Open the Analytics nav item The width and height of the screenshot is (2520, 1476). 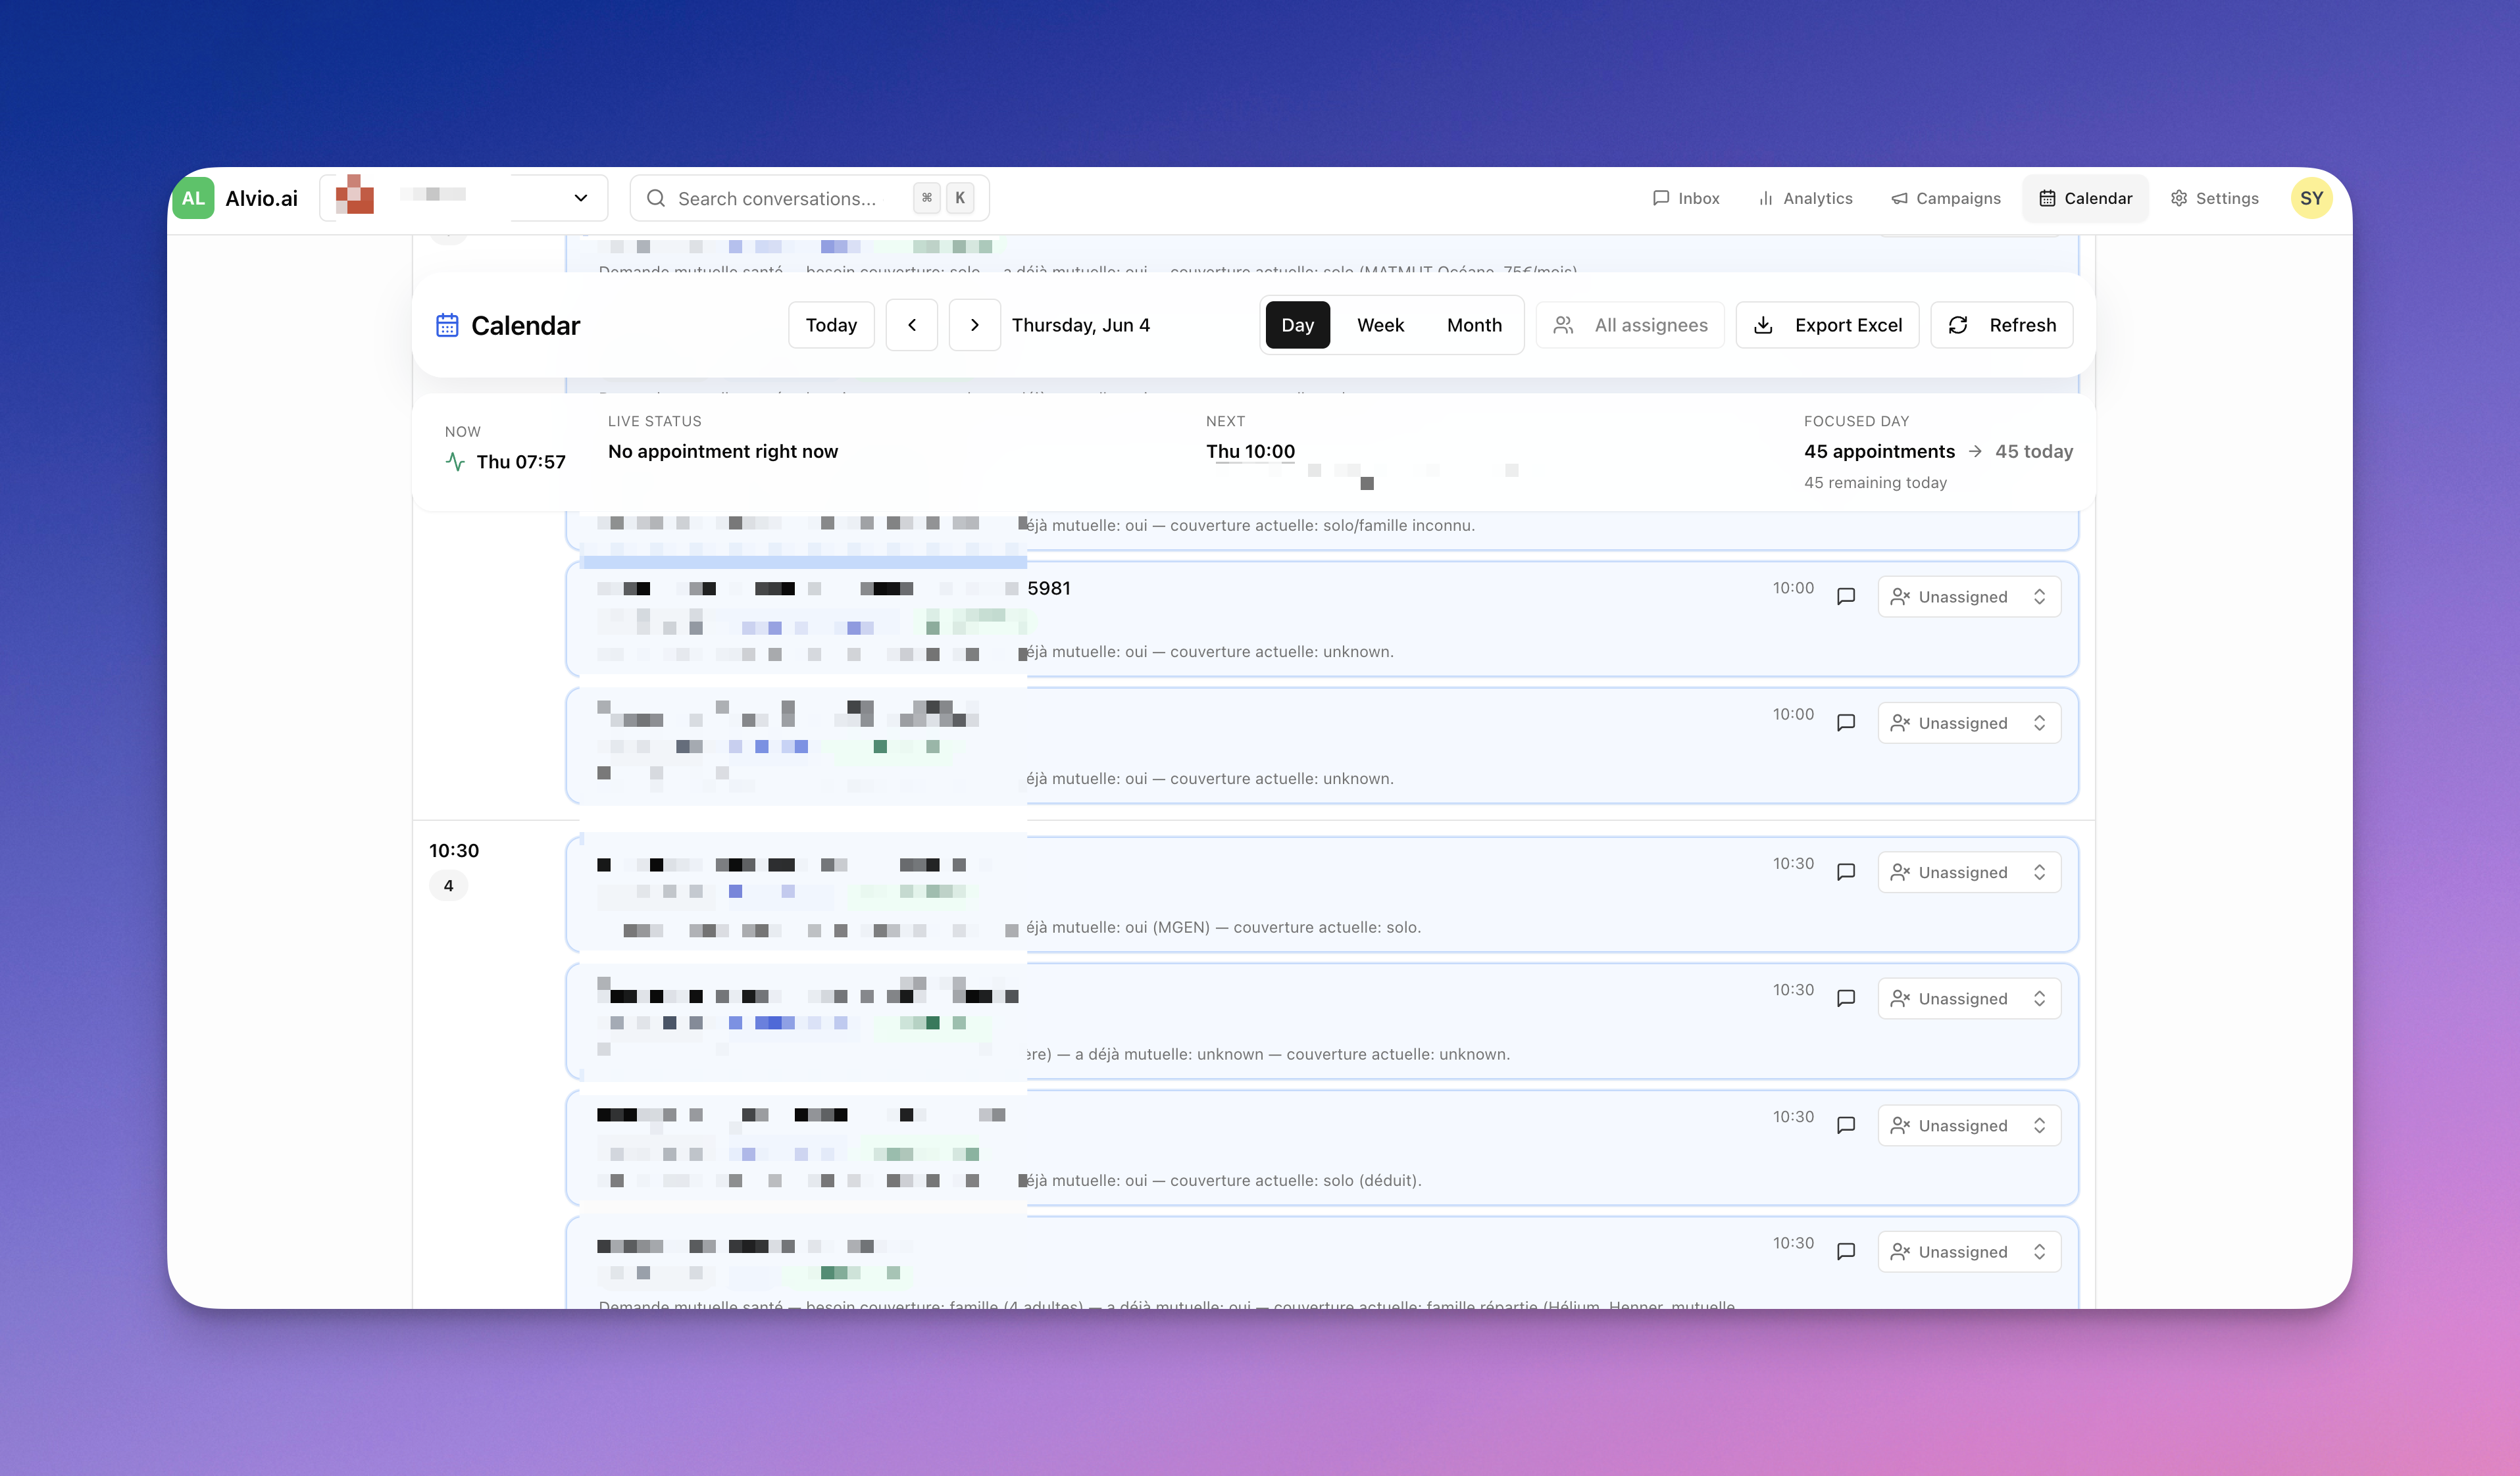[1805, 198]
